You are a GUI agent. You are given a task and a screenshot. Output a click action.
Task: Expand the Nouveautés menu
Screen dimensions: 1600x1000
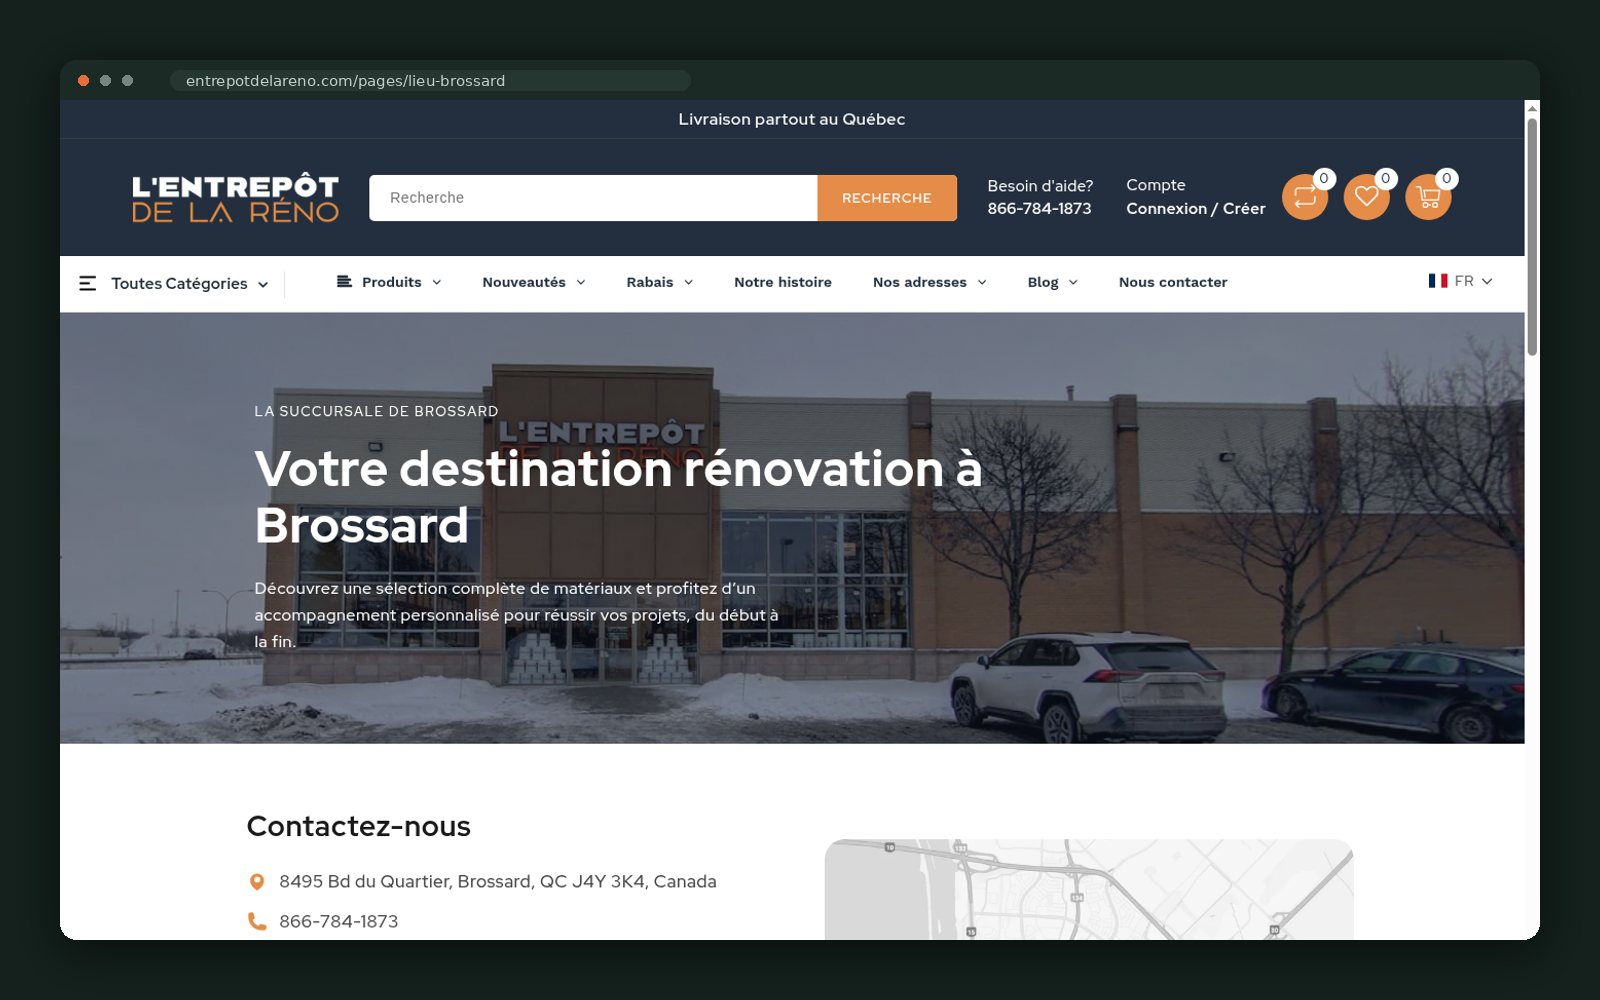tap(534, 283)
